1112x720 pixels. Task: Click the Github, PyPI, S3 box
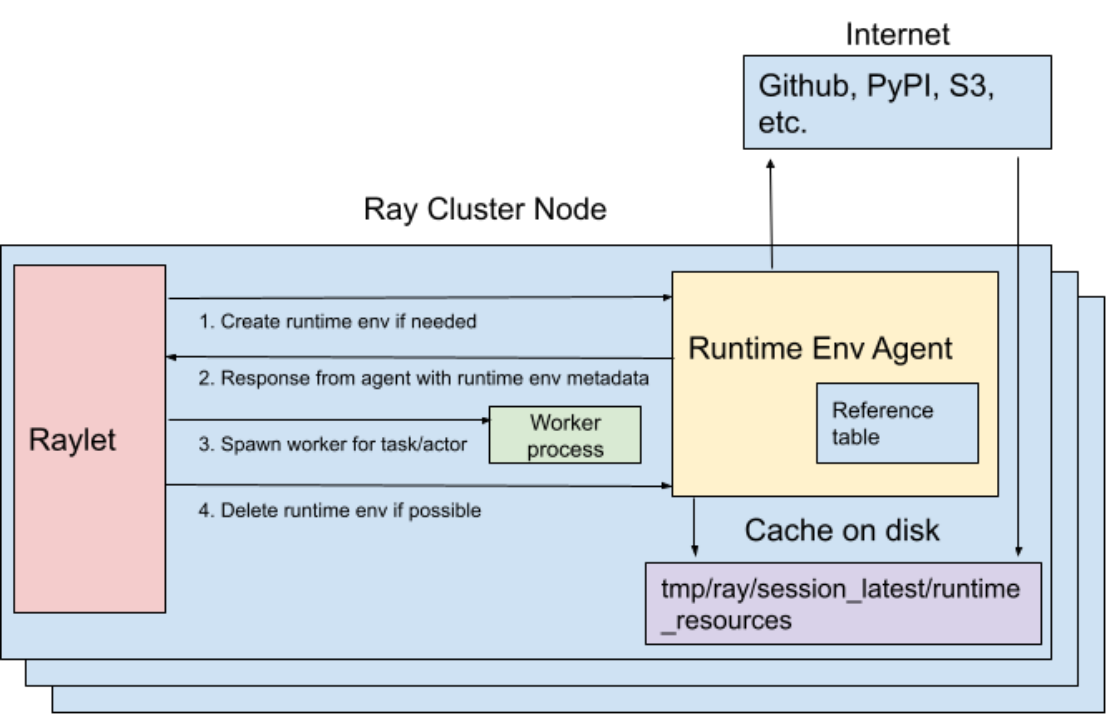897,102
